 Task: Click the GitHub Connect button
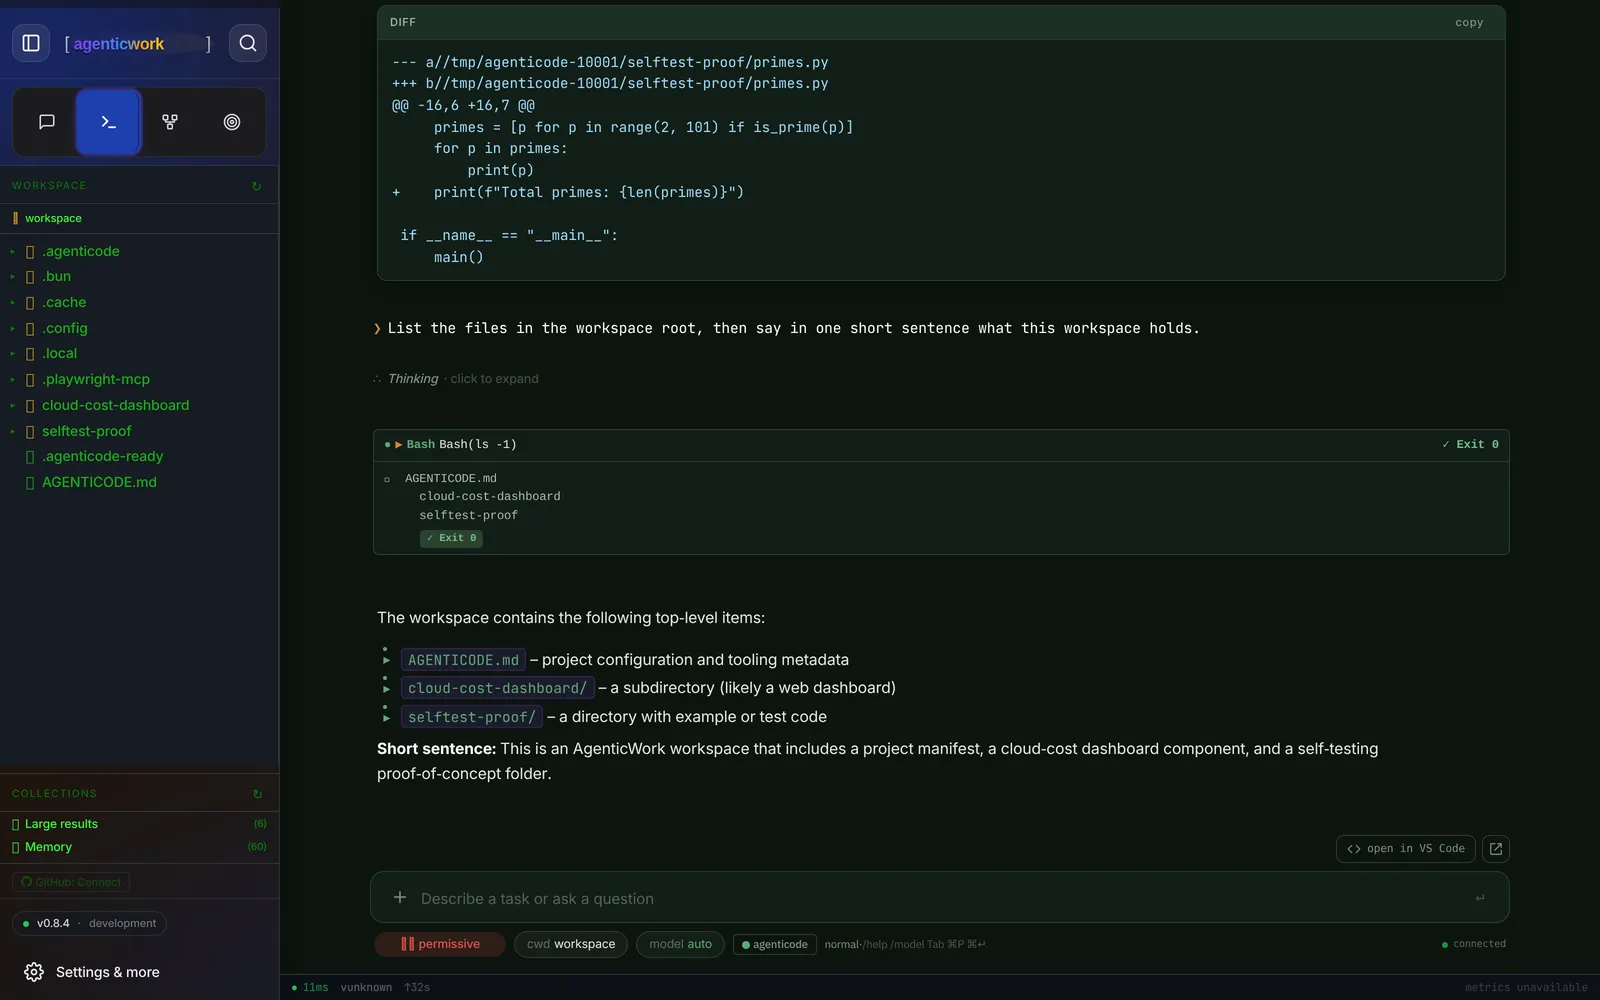pos(71,882)
